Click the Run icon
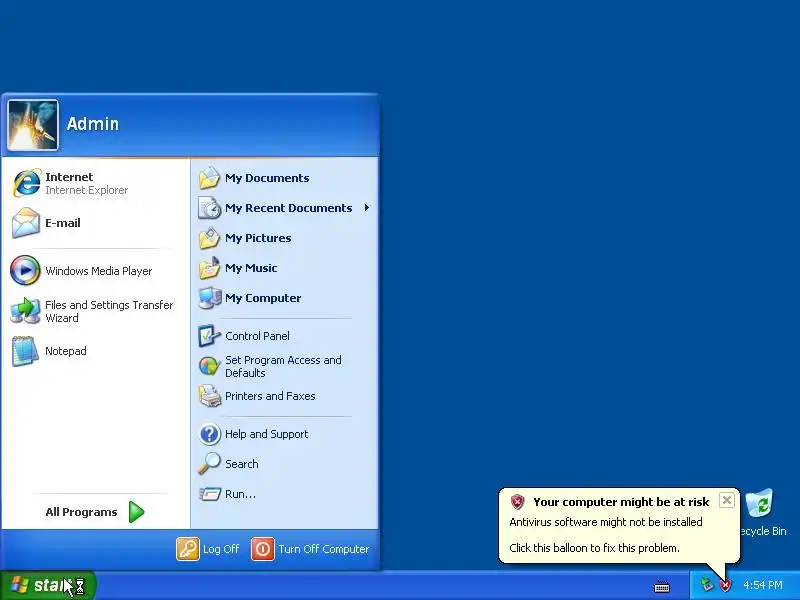The image size is (800, 600). coord(209,494)
